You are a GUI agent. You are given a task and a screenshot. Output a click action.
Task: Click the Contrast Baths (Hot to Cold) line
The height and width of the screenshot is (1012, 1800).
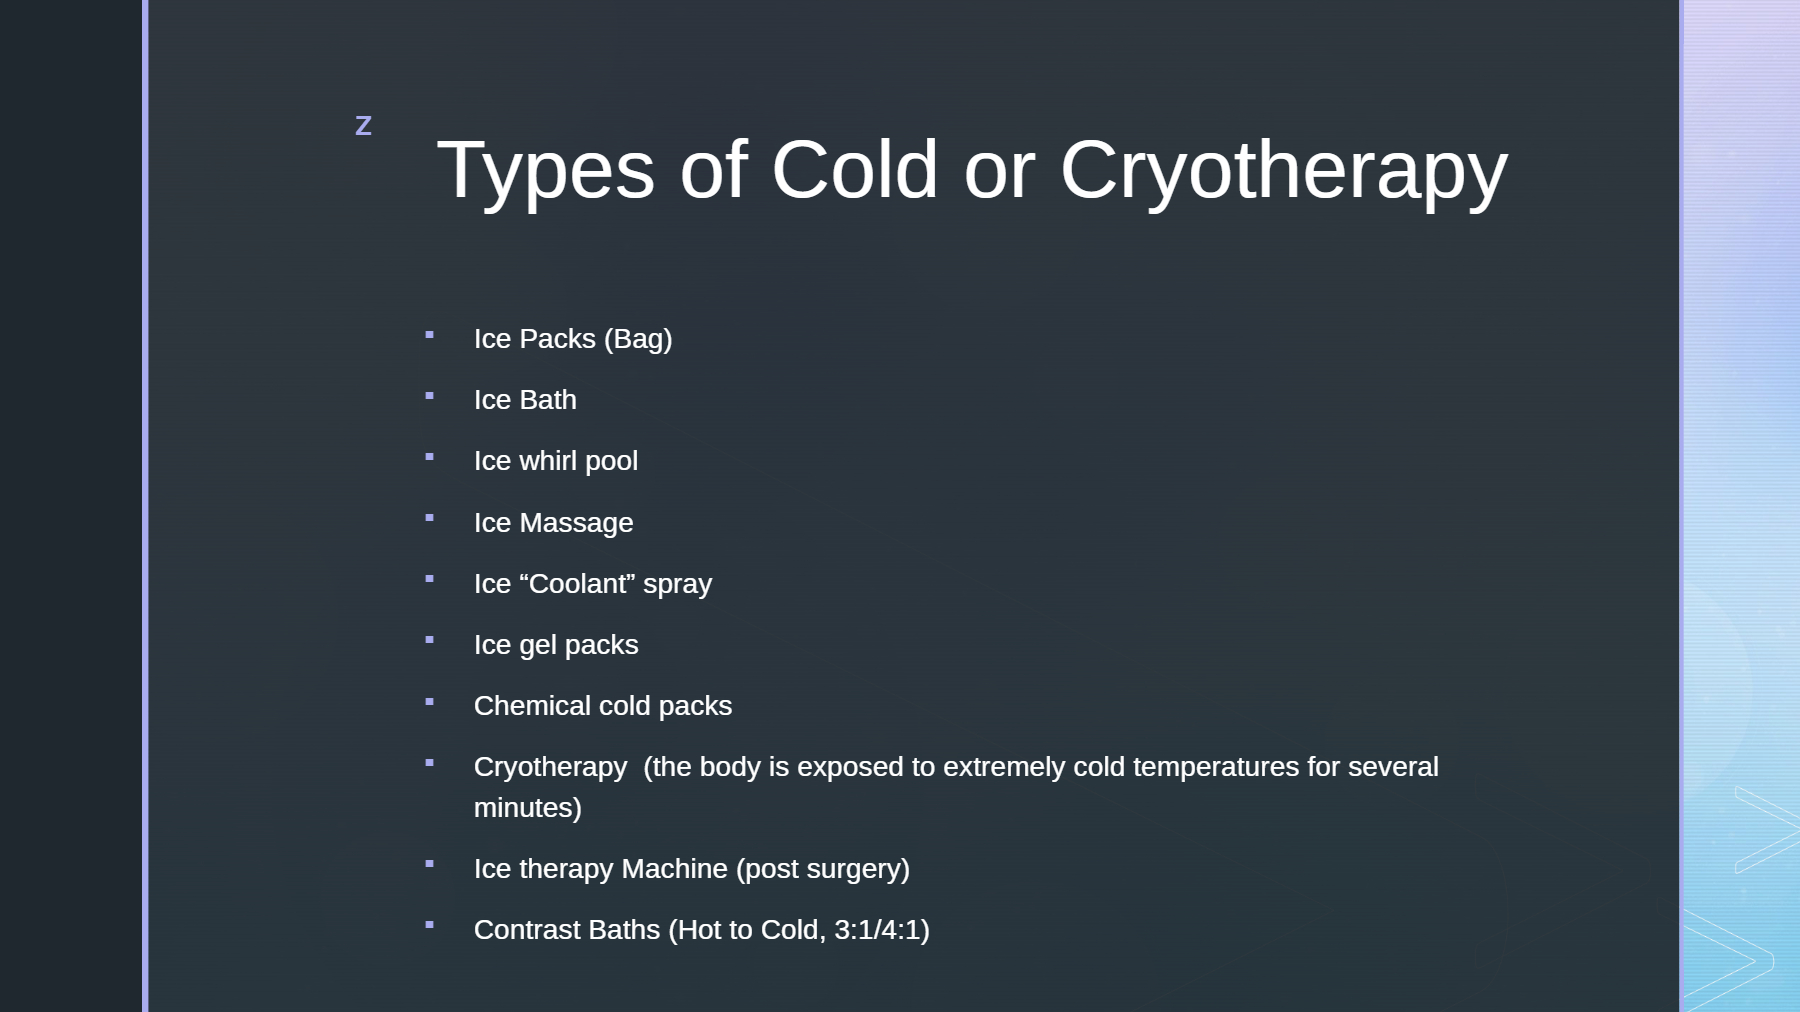pos(702,930)
